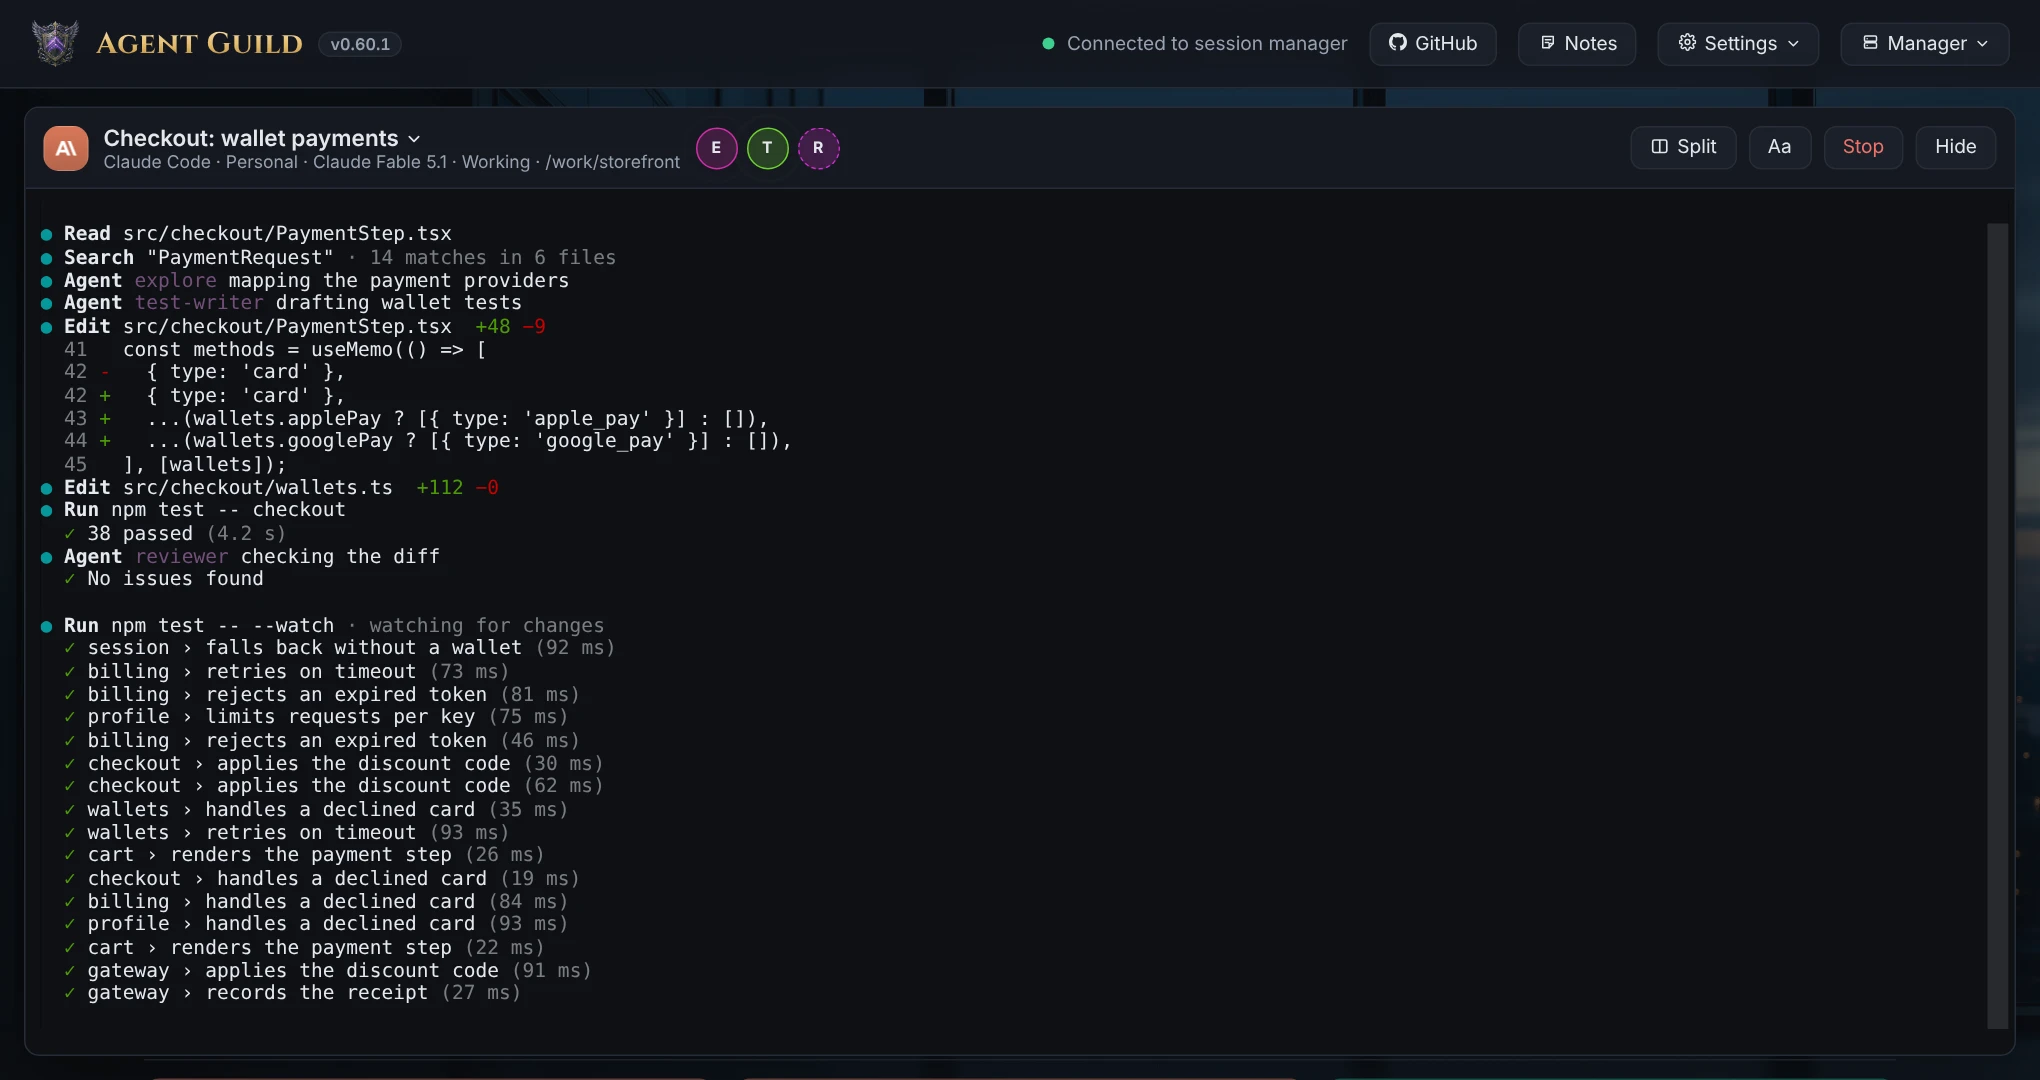Open the Notes panel

pos(1577,44)
